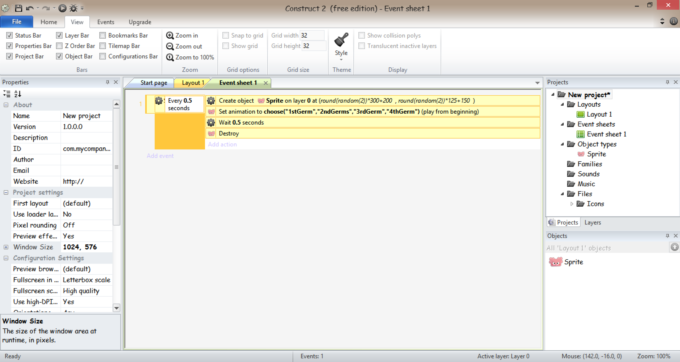This screenshot has width=680, height=362.
Task: Enable the Tilemap Bar checkbox
Action: (103, 46)
